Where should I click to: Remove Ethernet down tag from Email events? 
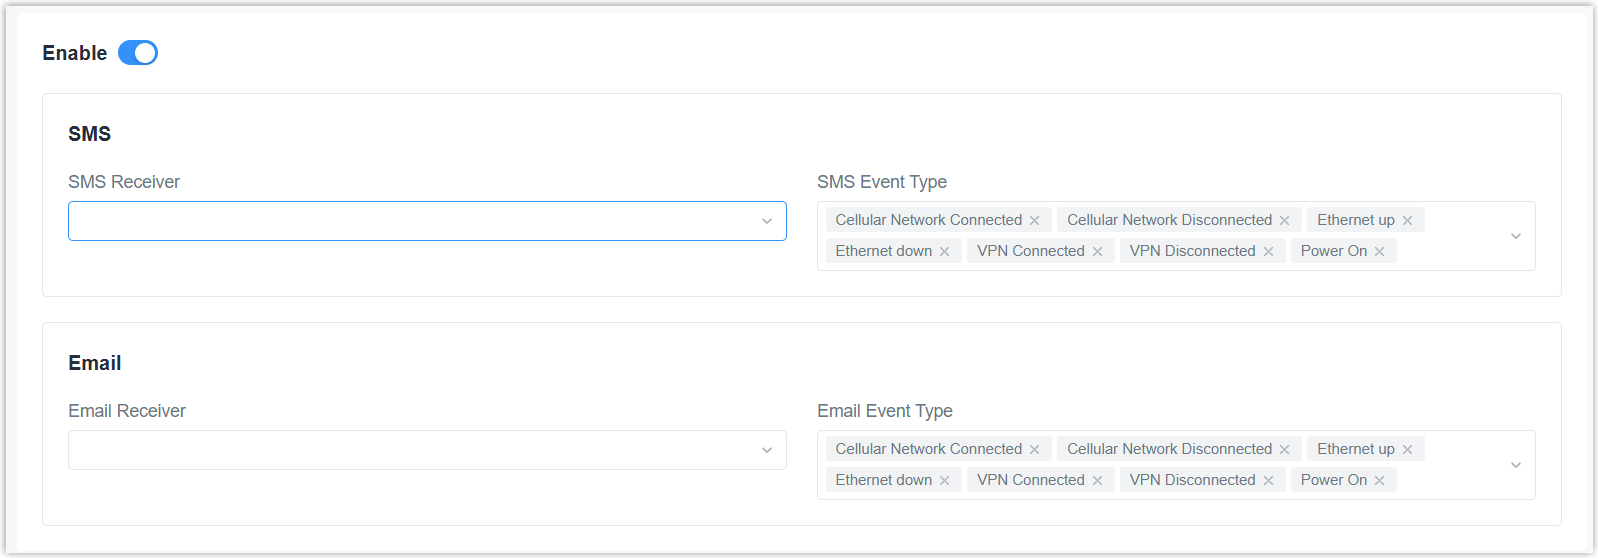tap(944, 481)
